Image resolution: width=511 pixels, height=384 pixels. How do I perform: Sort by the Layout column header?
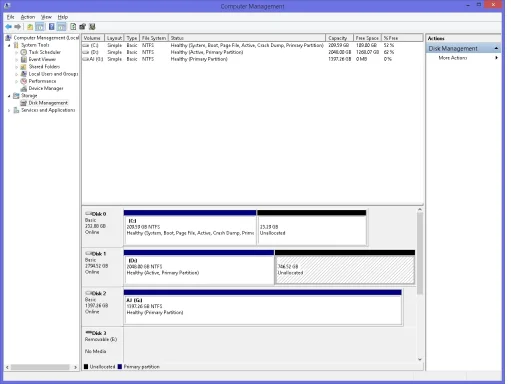coord(114,38)
